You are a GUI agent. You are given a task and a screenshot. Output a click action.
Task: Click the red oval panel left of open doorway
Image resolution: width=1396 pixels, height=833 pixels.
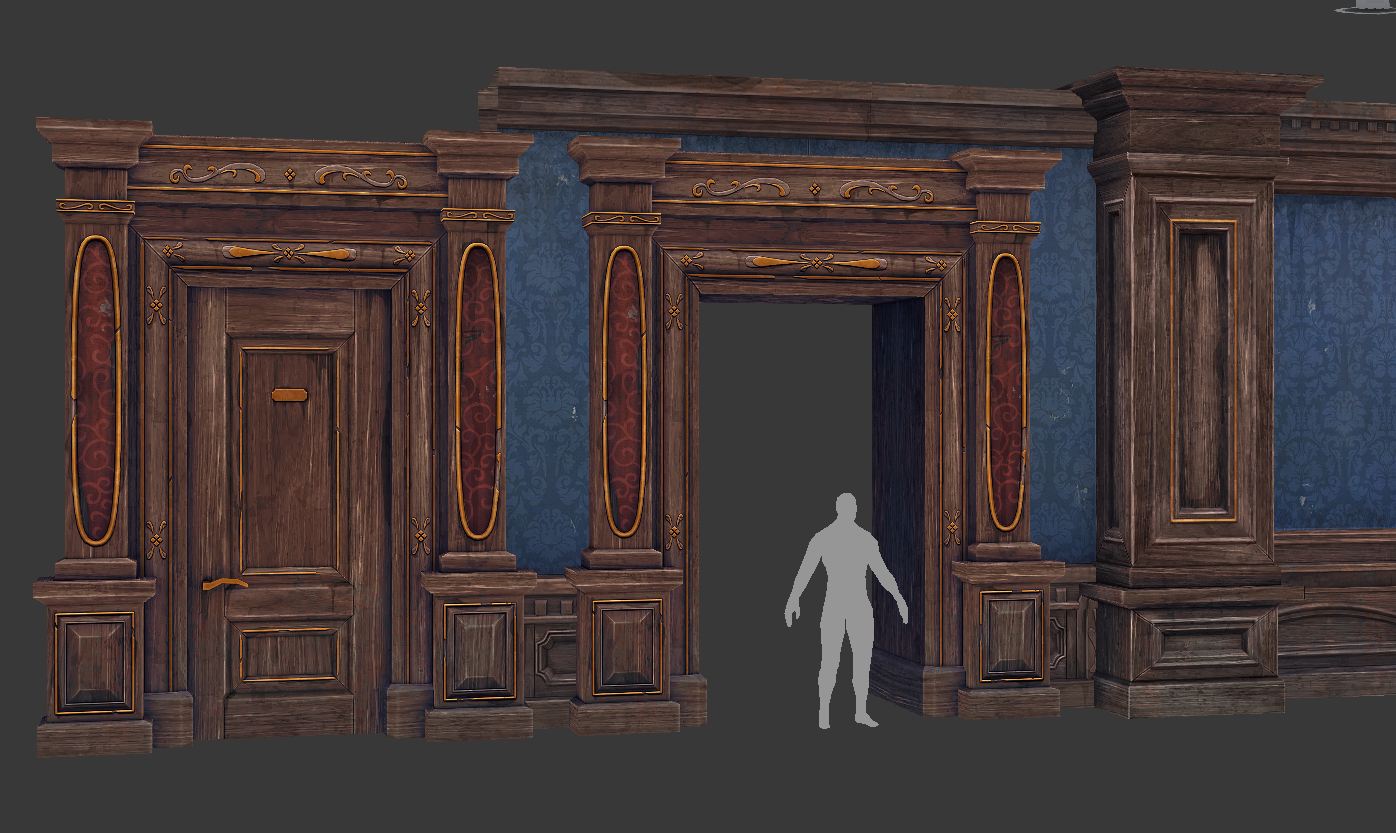(x=624, y=390)
